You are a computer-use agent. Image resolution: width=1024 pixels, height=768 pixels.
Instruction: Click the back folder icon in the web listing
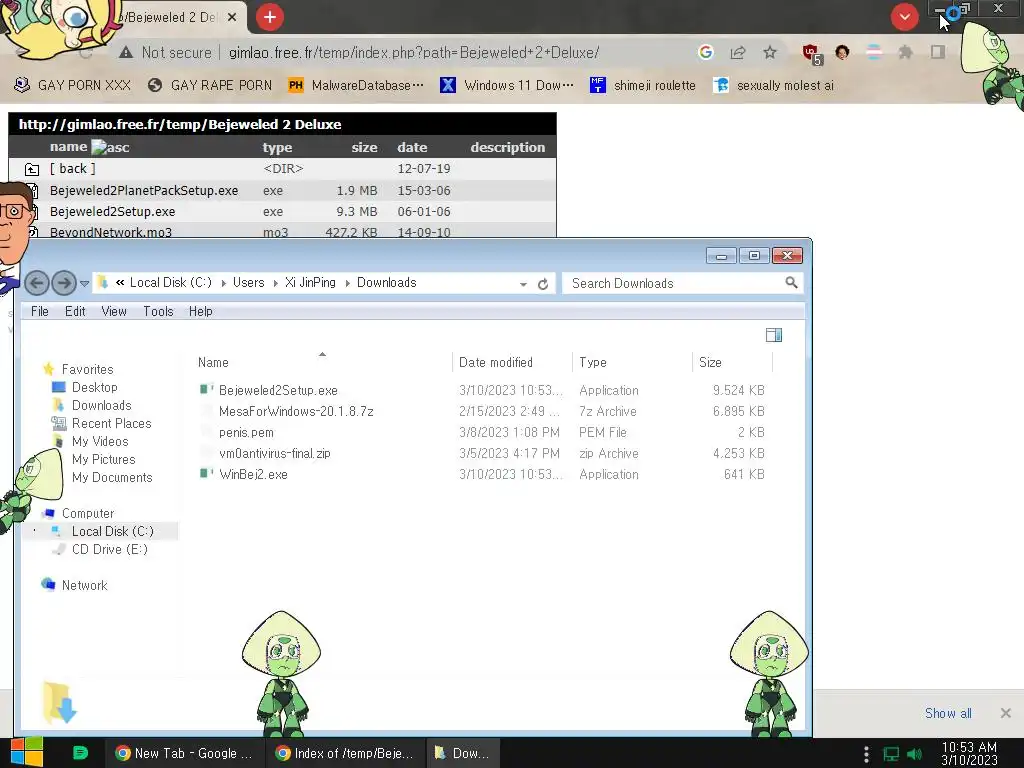point(32,169)
